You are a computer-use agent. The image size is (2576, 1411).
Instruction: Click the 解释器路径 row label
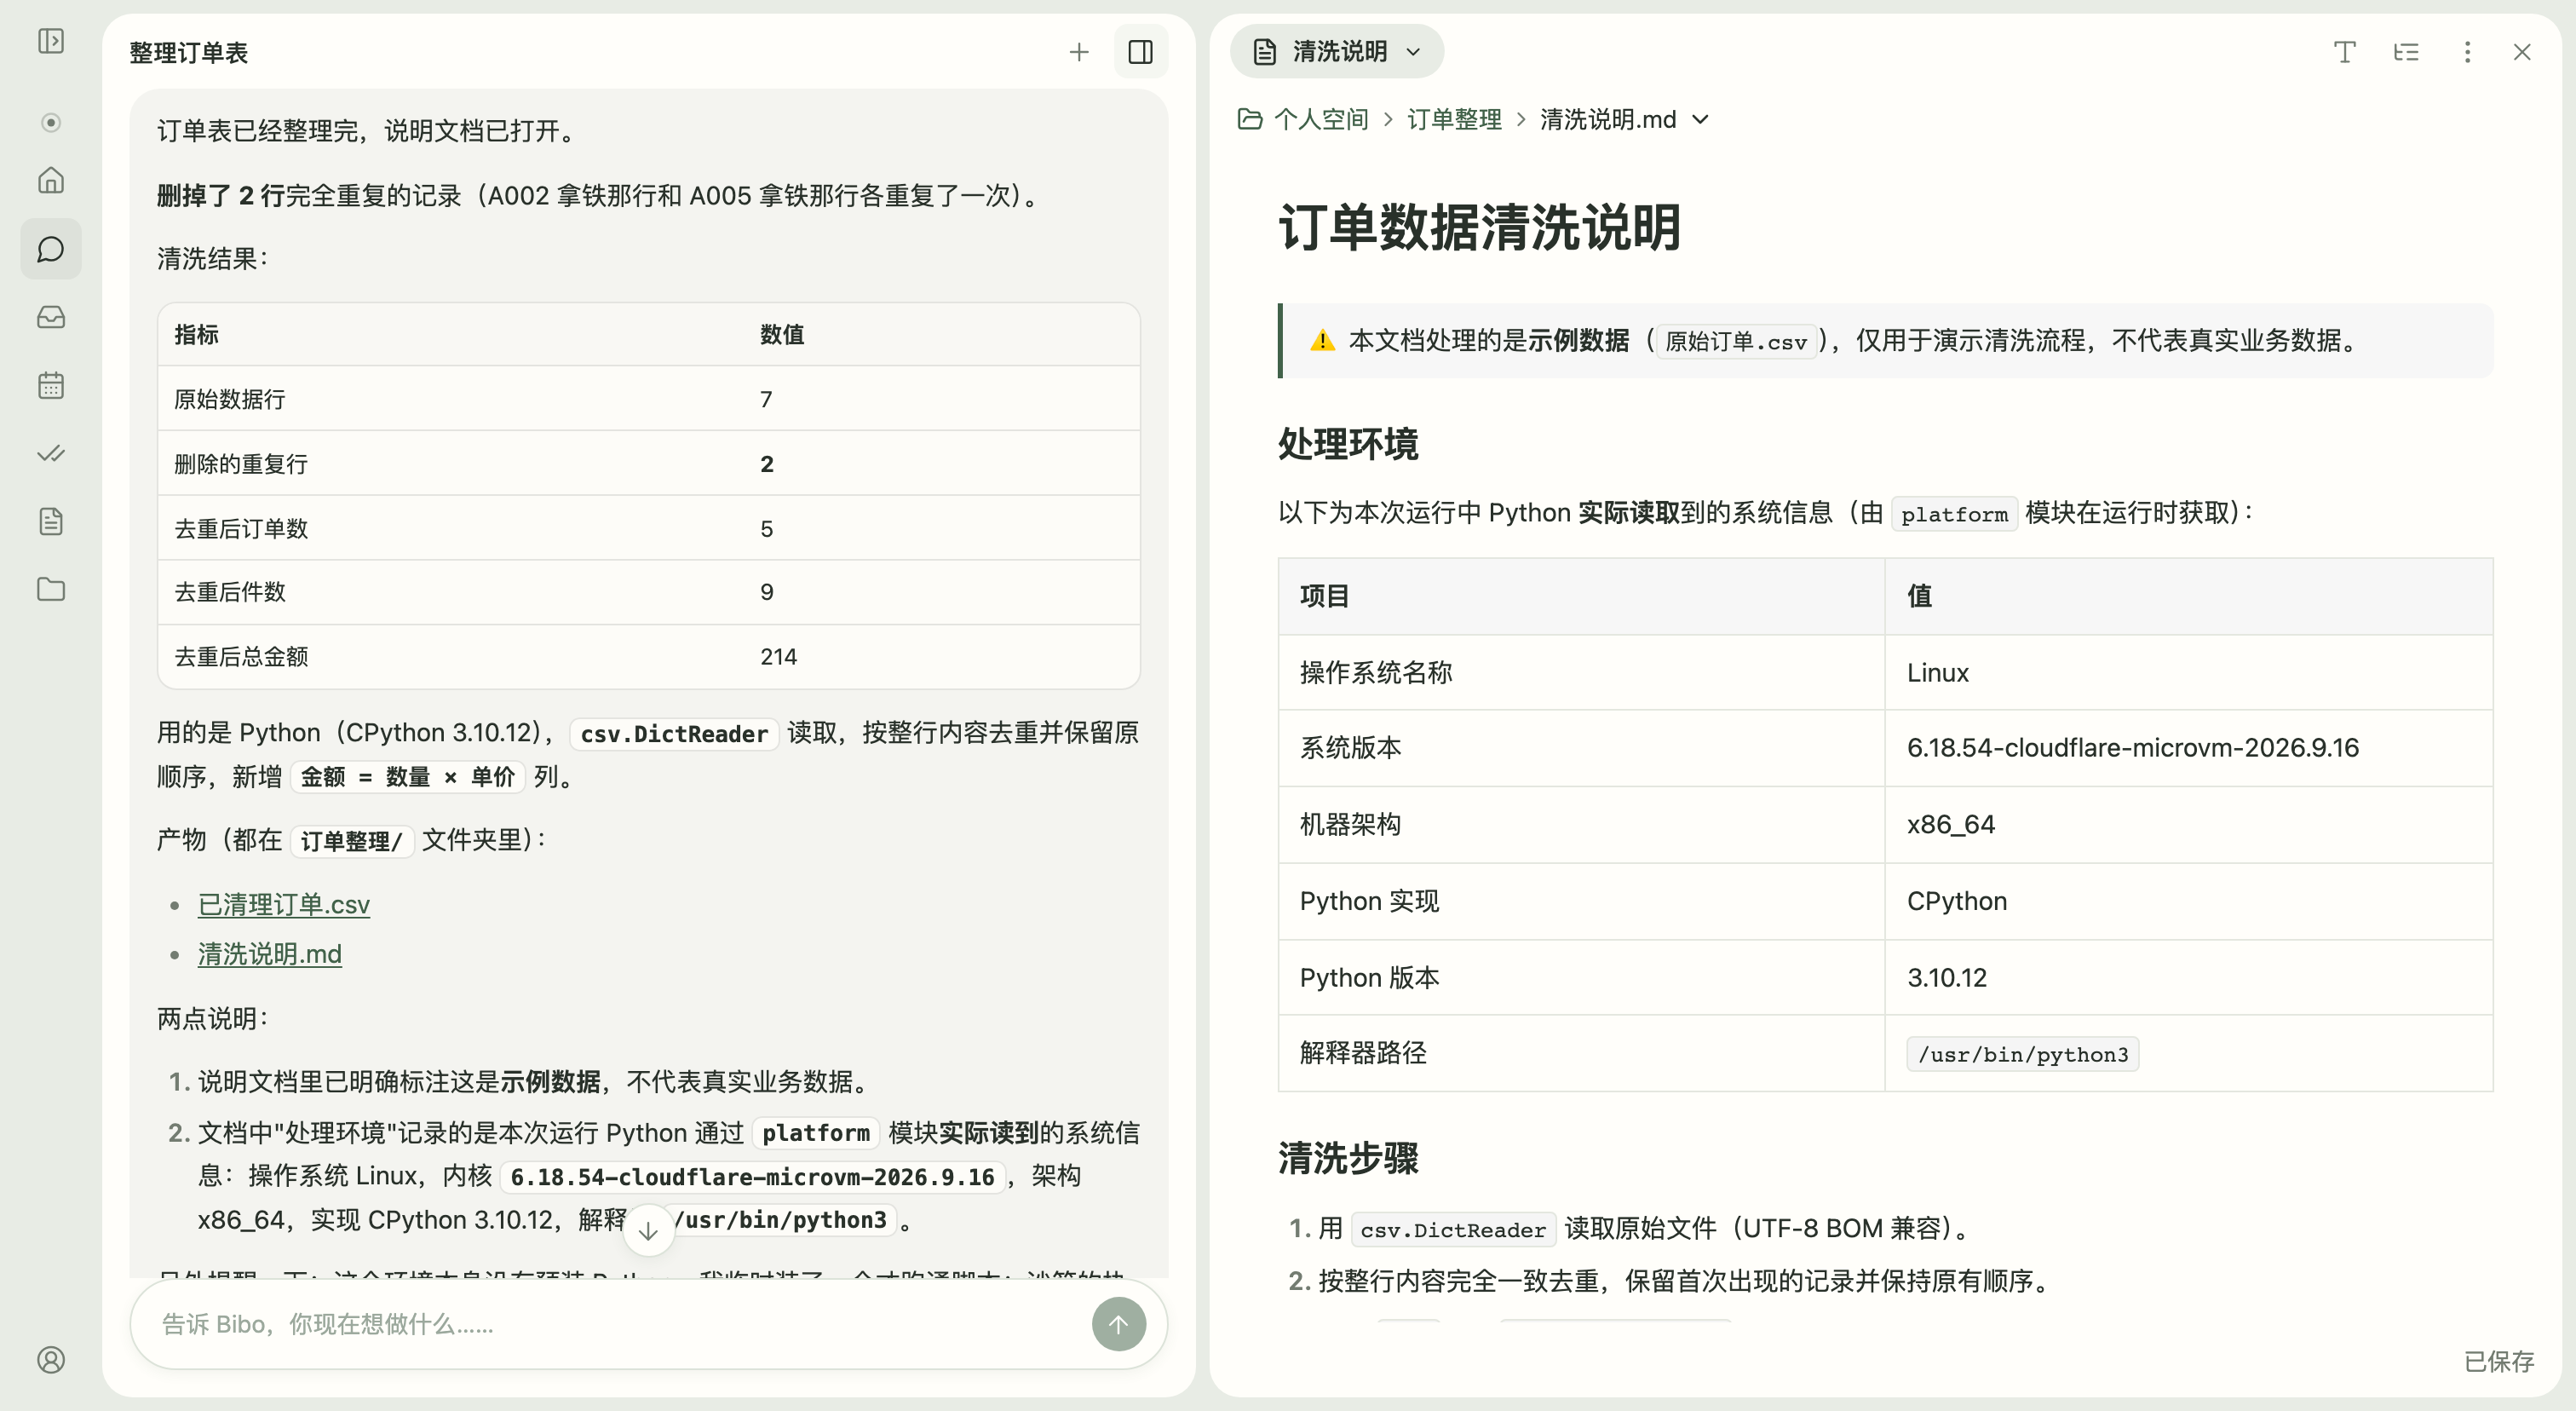[1363, 1053]
